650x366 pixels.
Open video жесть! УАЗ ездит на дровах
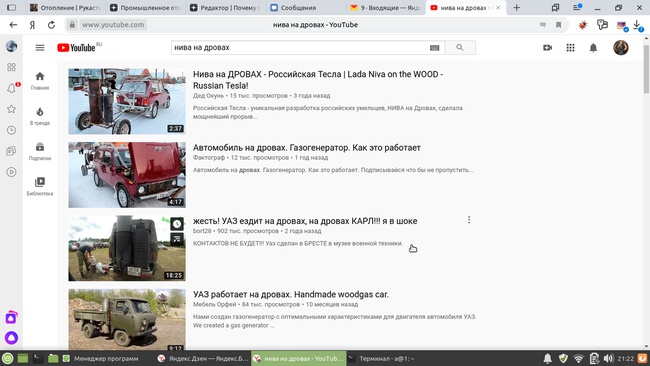click(x=305, y=221)
